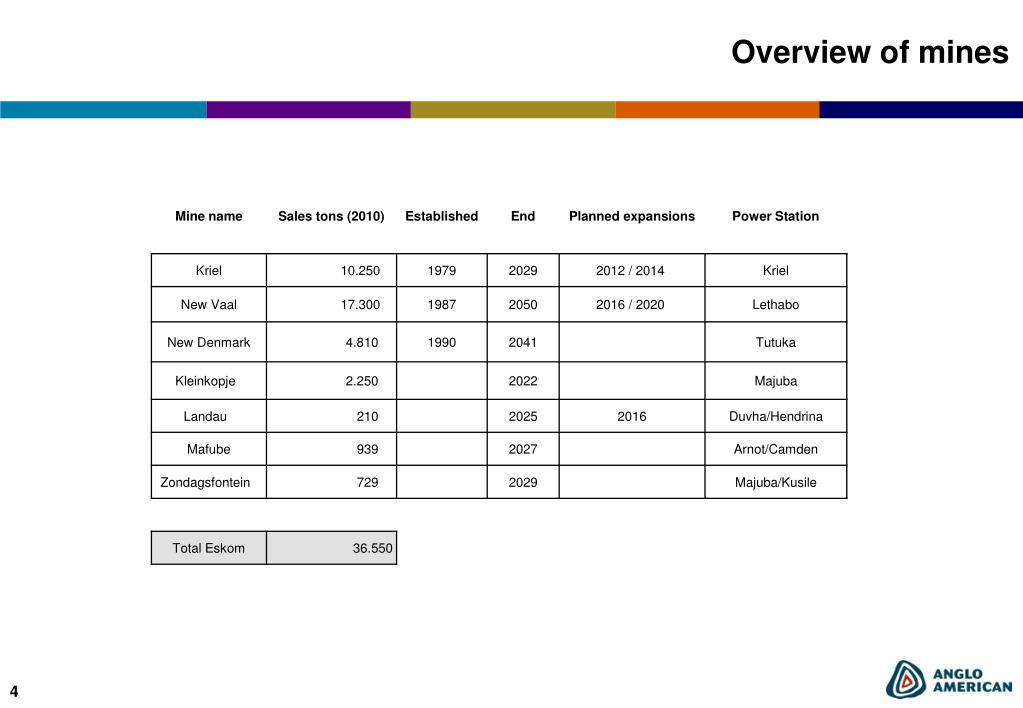Click established year 1987
This screenshot has width=1023, height=708.
[442, 305]
